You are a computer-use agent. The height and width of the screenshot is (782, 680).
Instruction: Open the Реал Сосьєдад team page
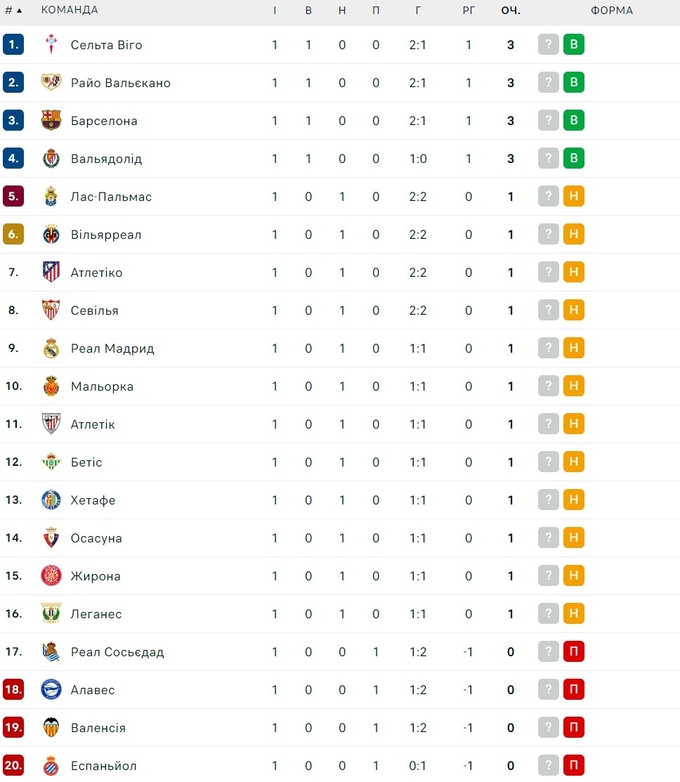point(117,652)
